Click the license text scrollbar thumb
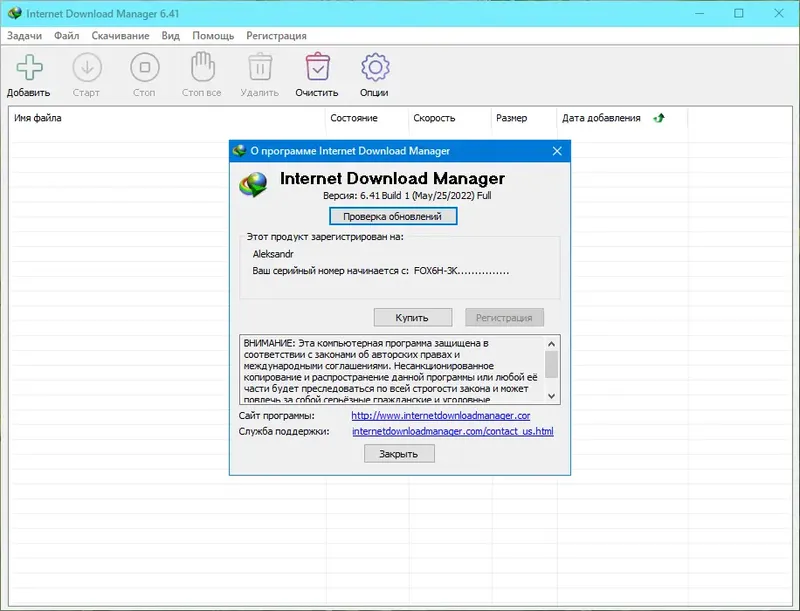Image resolution: width=800 pixels, height=611 pixels. (551, 364)
